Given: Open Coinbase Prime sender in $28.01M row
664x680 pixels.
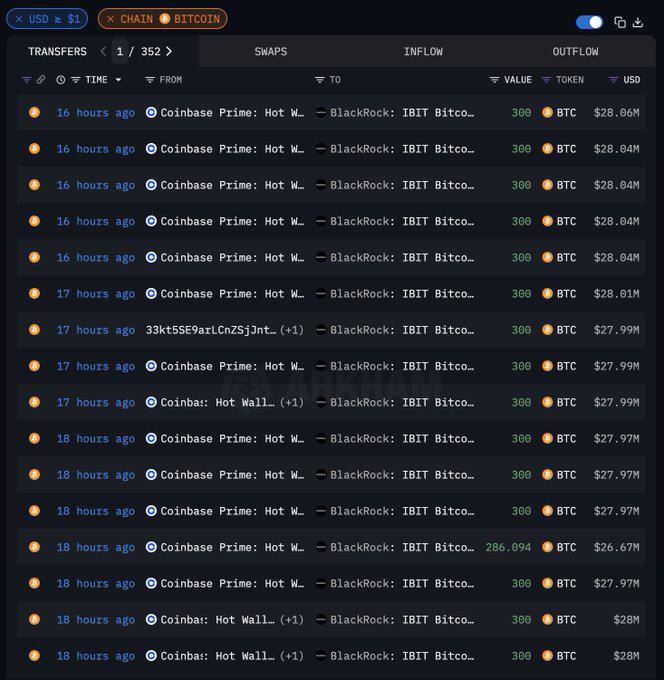Looking at the screenshot, I should 232,294.
